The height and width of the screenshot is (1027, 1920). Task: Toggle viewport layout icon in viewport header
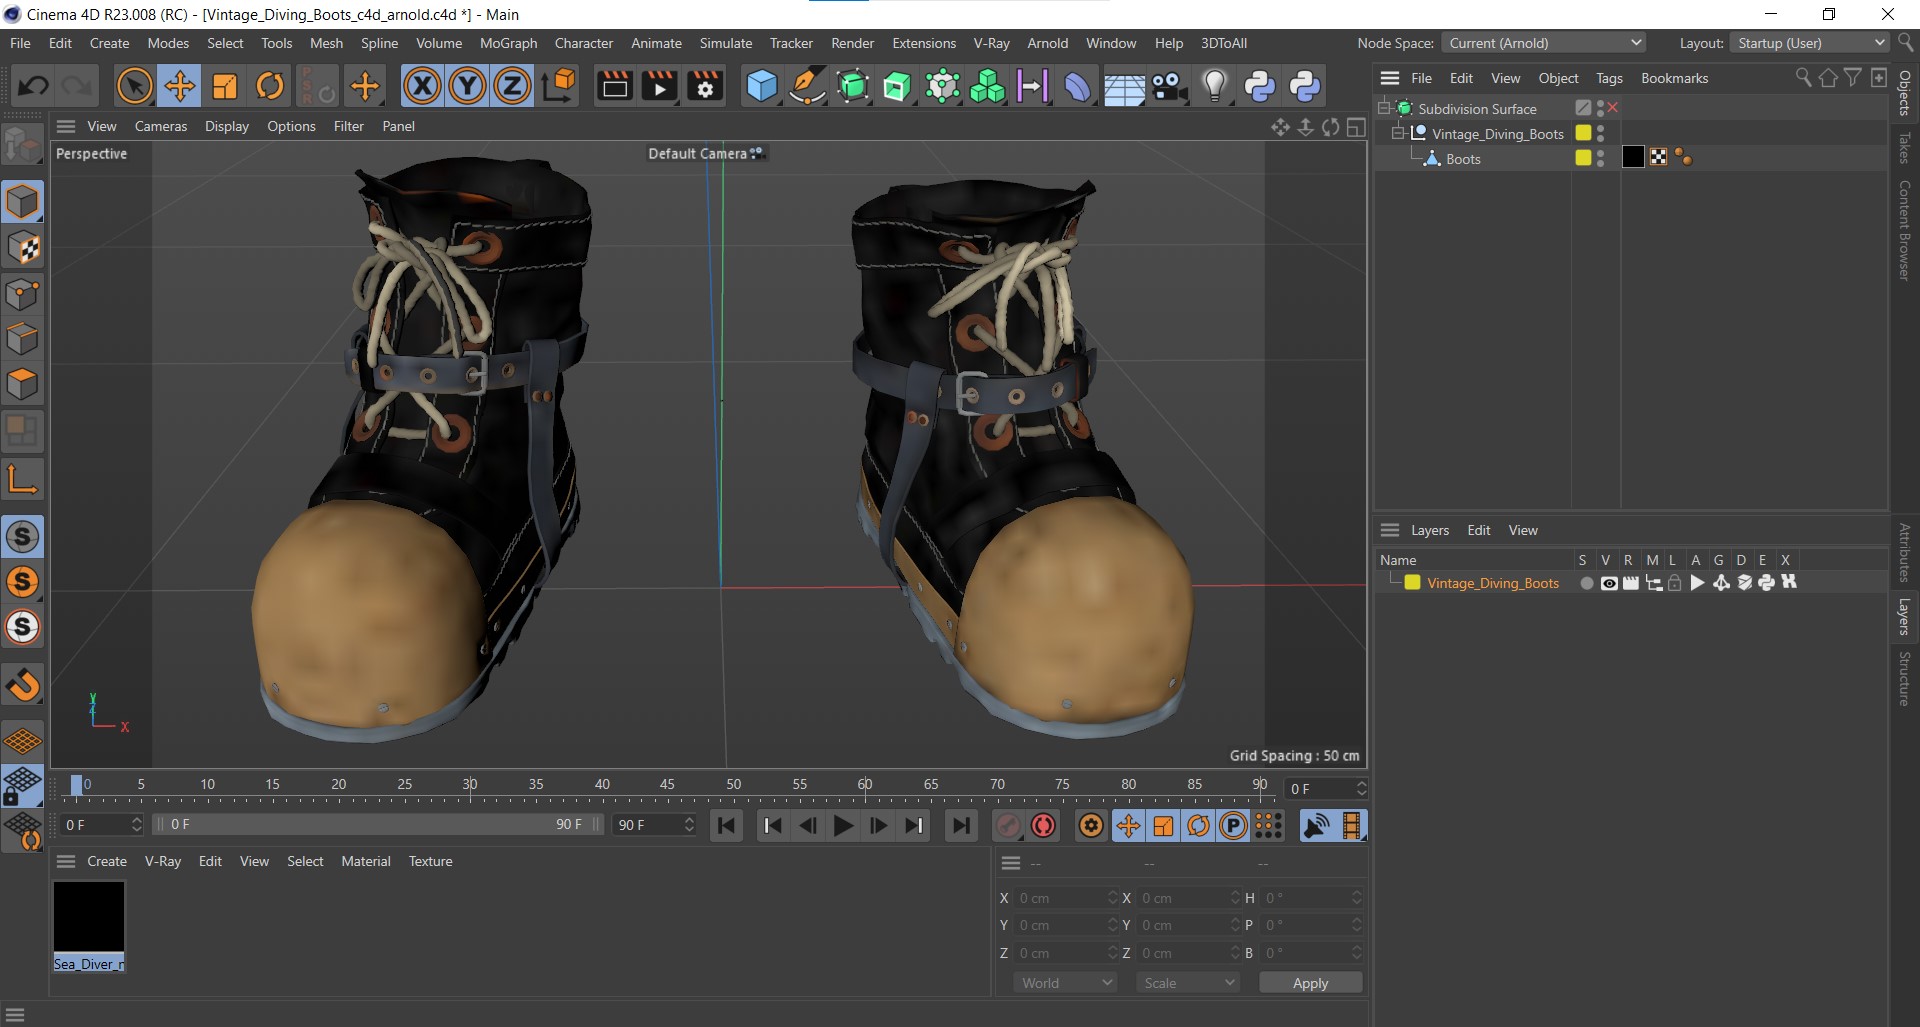pyautogui.click(x=1356, y=127)
